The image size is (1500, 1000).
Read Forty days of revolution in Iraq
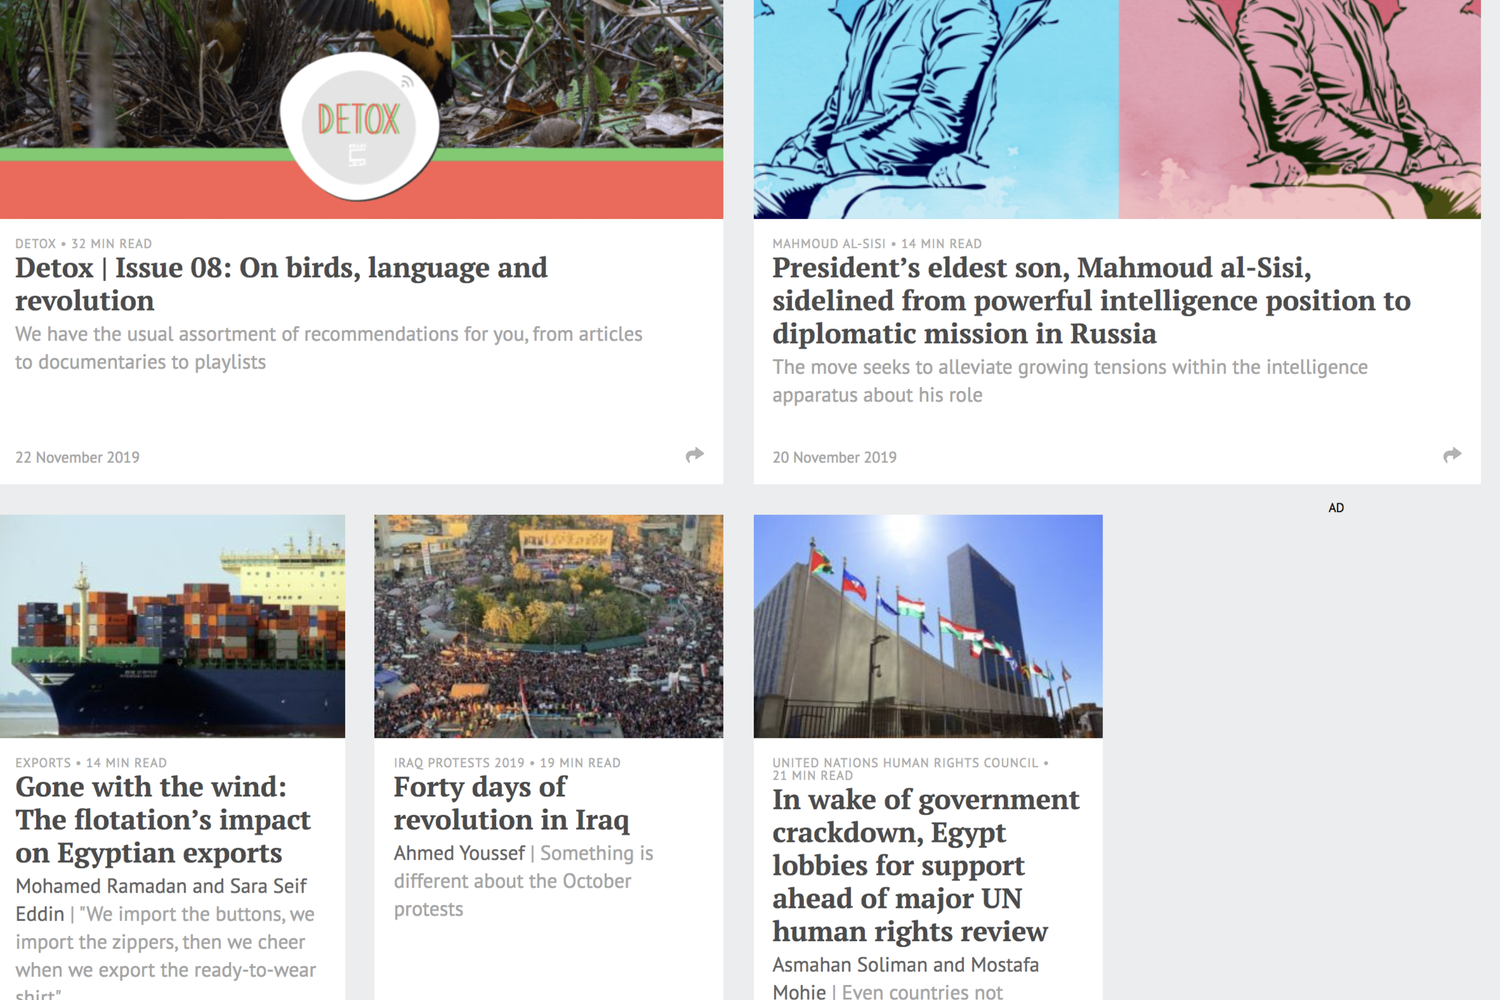[511, 803]
